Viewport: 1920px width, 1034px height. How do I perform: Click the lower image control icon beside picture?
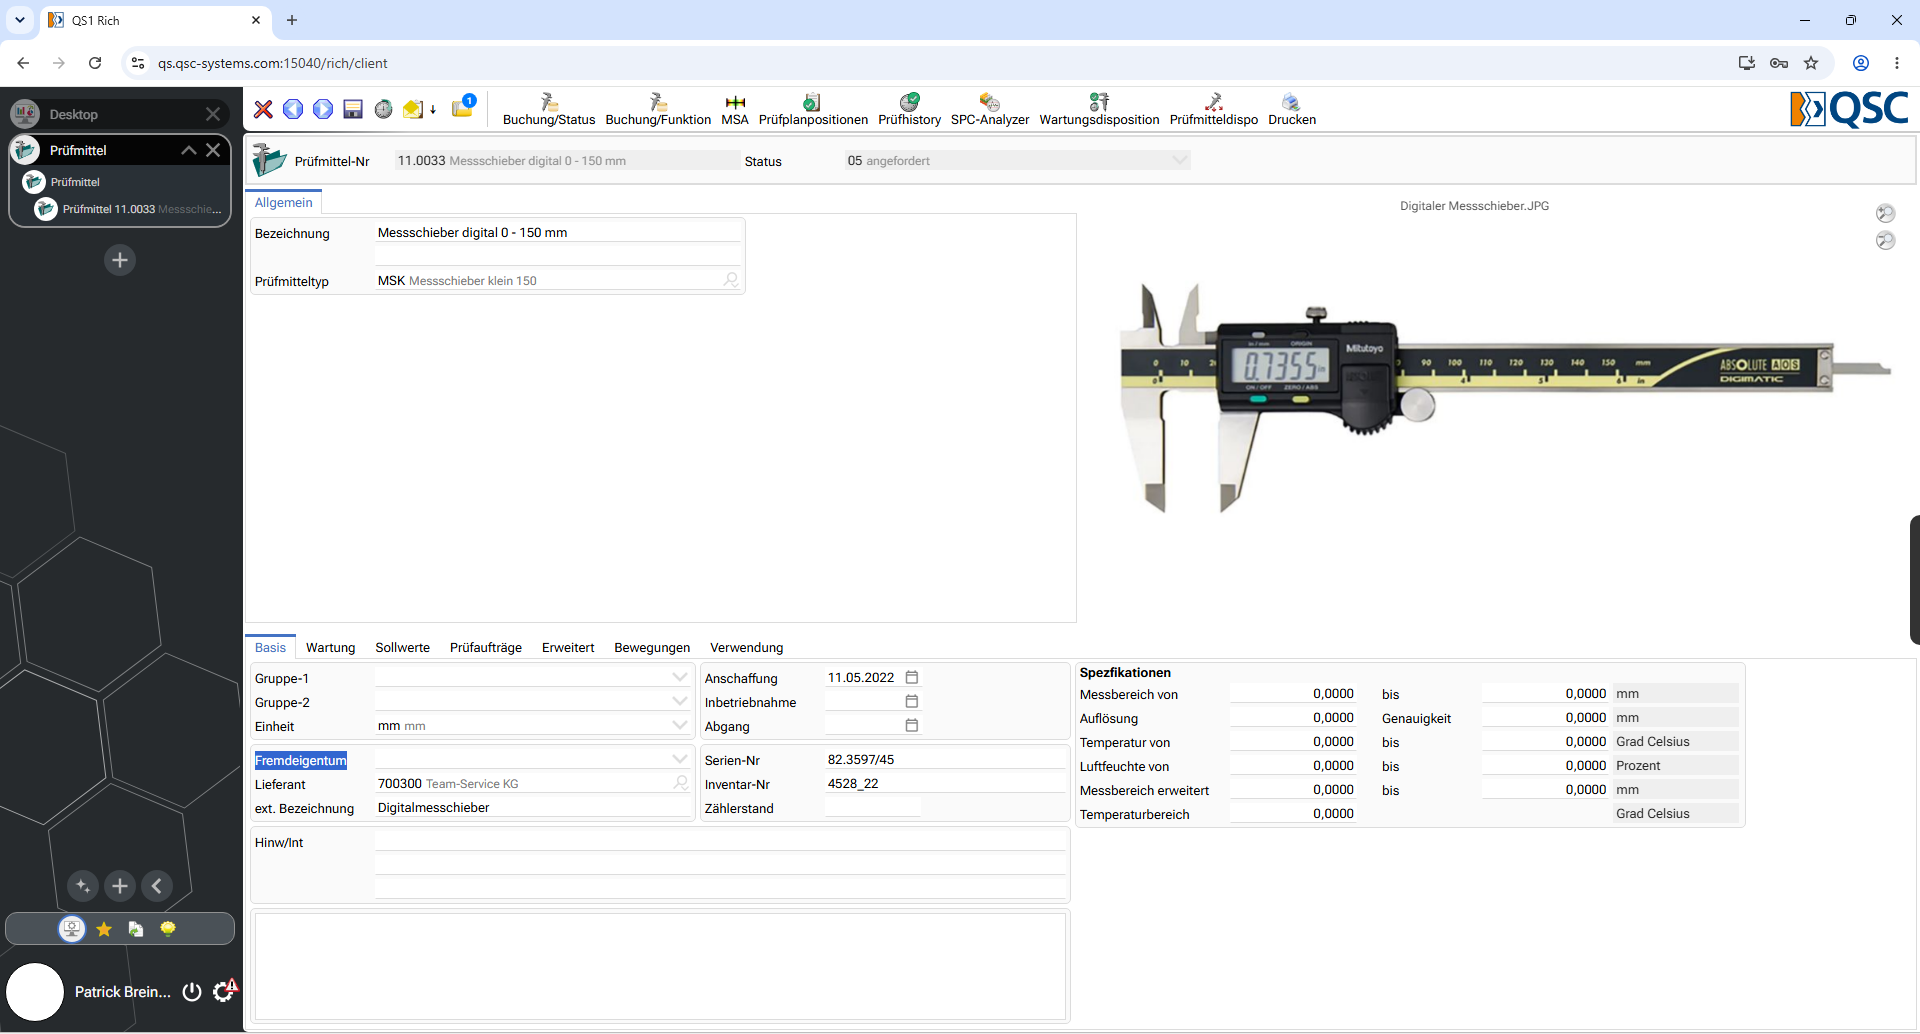pyautogui.click(x=1885, y=240)
